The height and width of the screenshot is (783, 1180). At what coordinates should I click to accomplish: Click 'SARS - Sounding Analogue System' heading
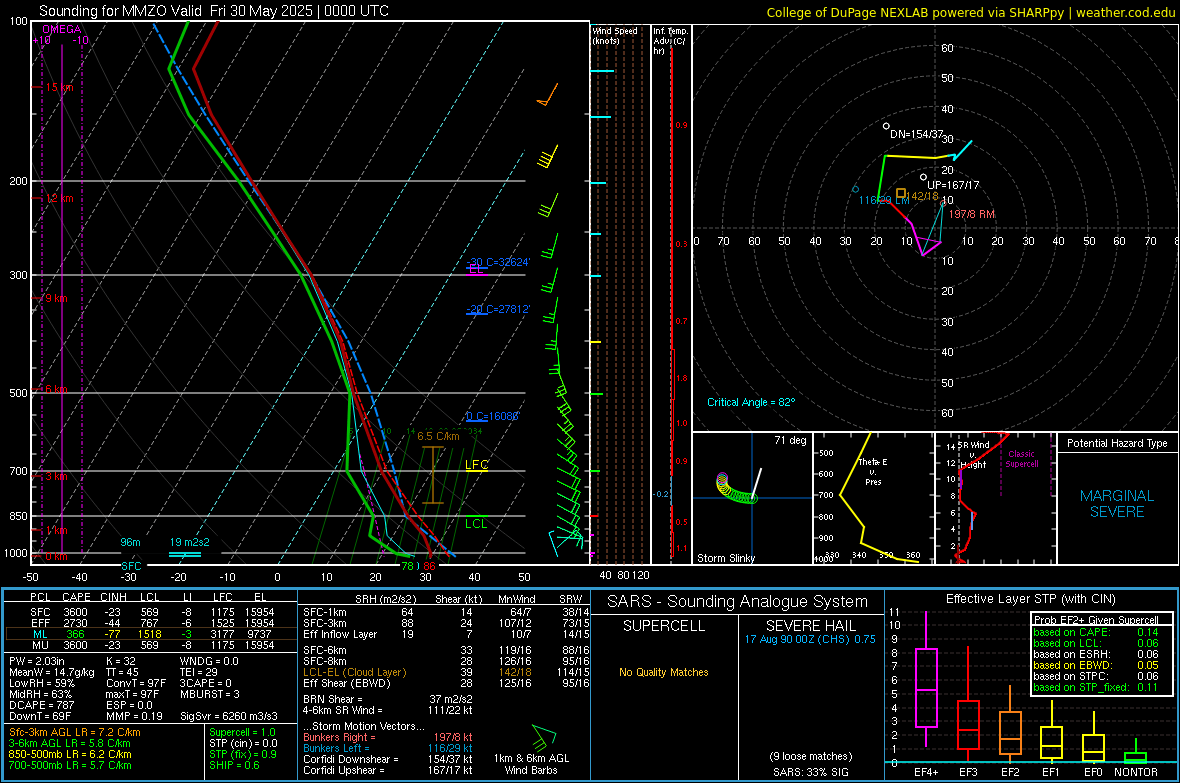[738, 601]
